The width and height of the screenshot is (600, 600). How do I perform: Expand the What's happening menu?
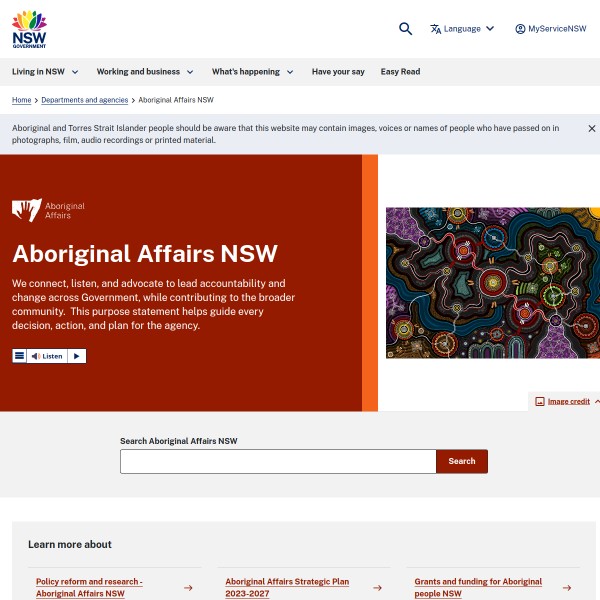tap(253, 72)
